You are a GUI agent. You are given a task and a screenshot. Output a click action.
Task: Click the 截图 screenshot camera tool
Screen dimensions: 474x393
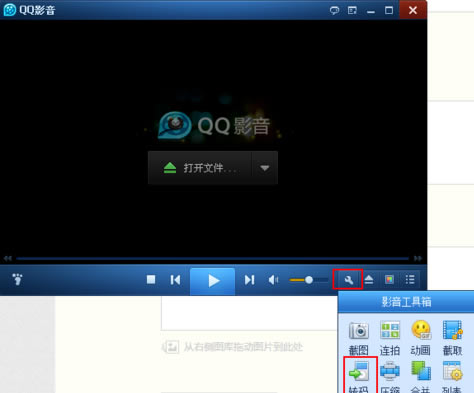359,338
